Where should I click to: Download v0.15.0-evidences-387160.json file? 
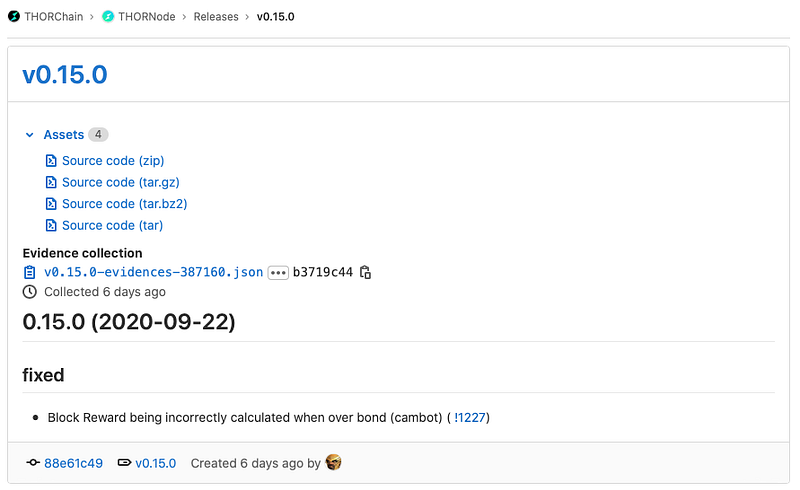154,272
